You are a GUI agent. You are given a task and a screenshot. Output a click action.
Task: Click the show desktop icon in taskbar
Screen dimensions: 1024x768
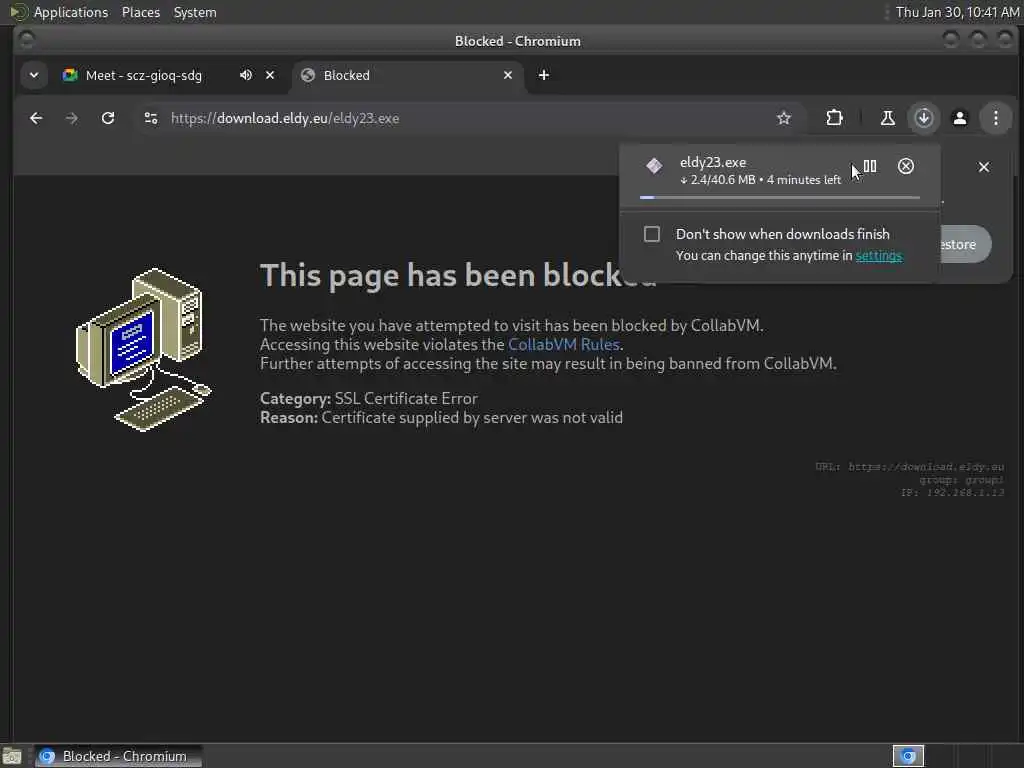pos(12,756)
